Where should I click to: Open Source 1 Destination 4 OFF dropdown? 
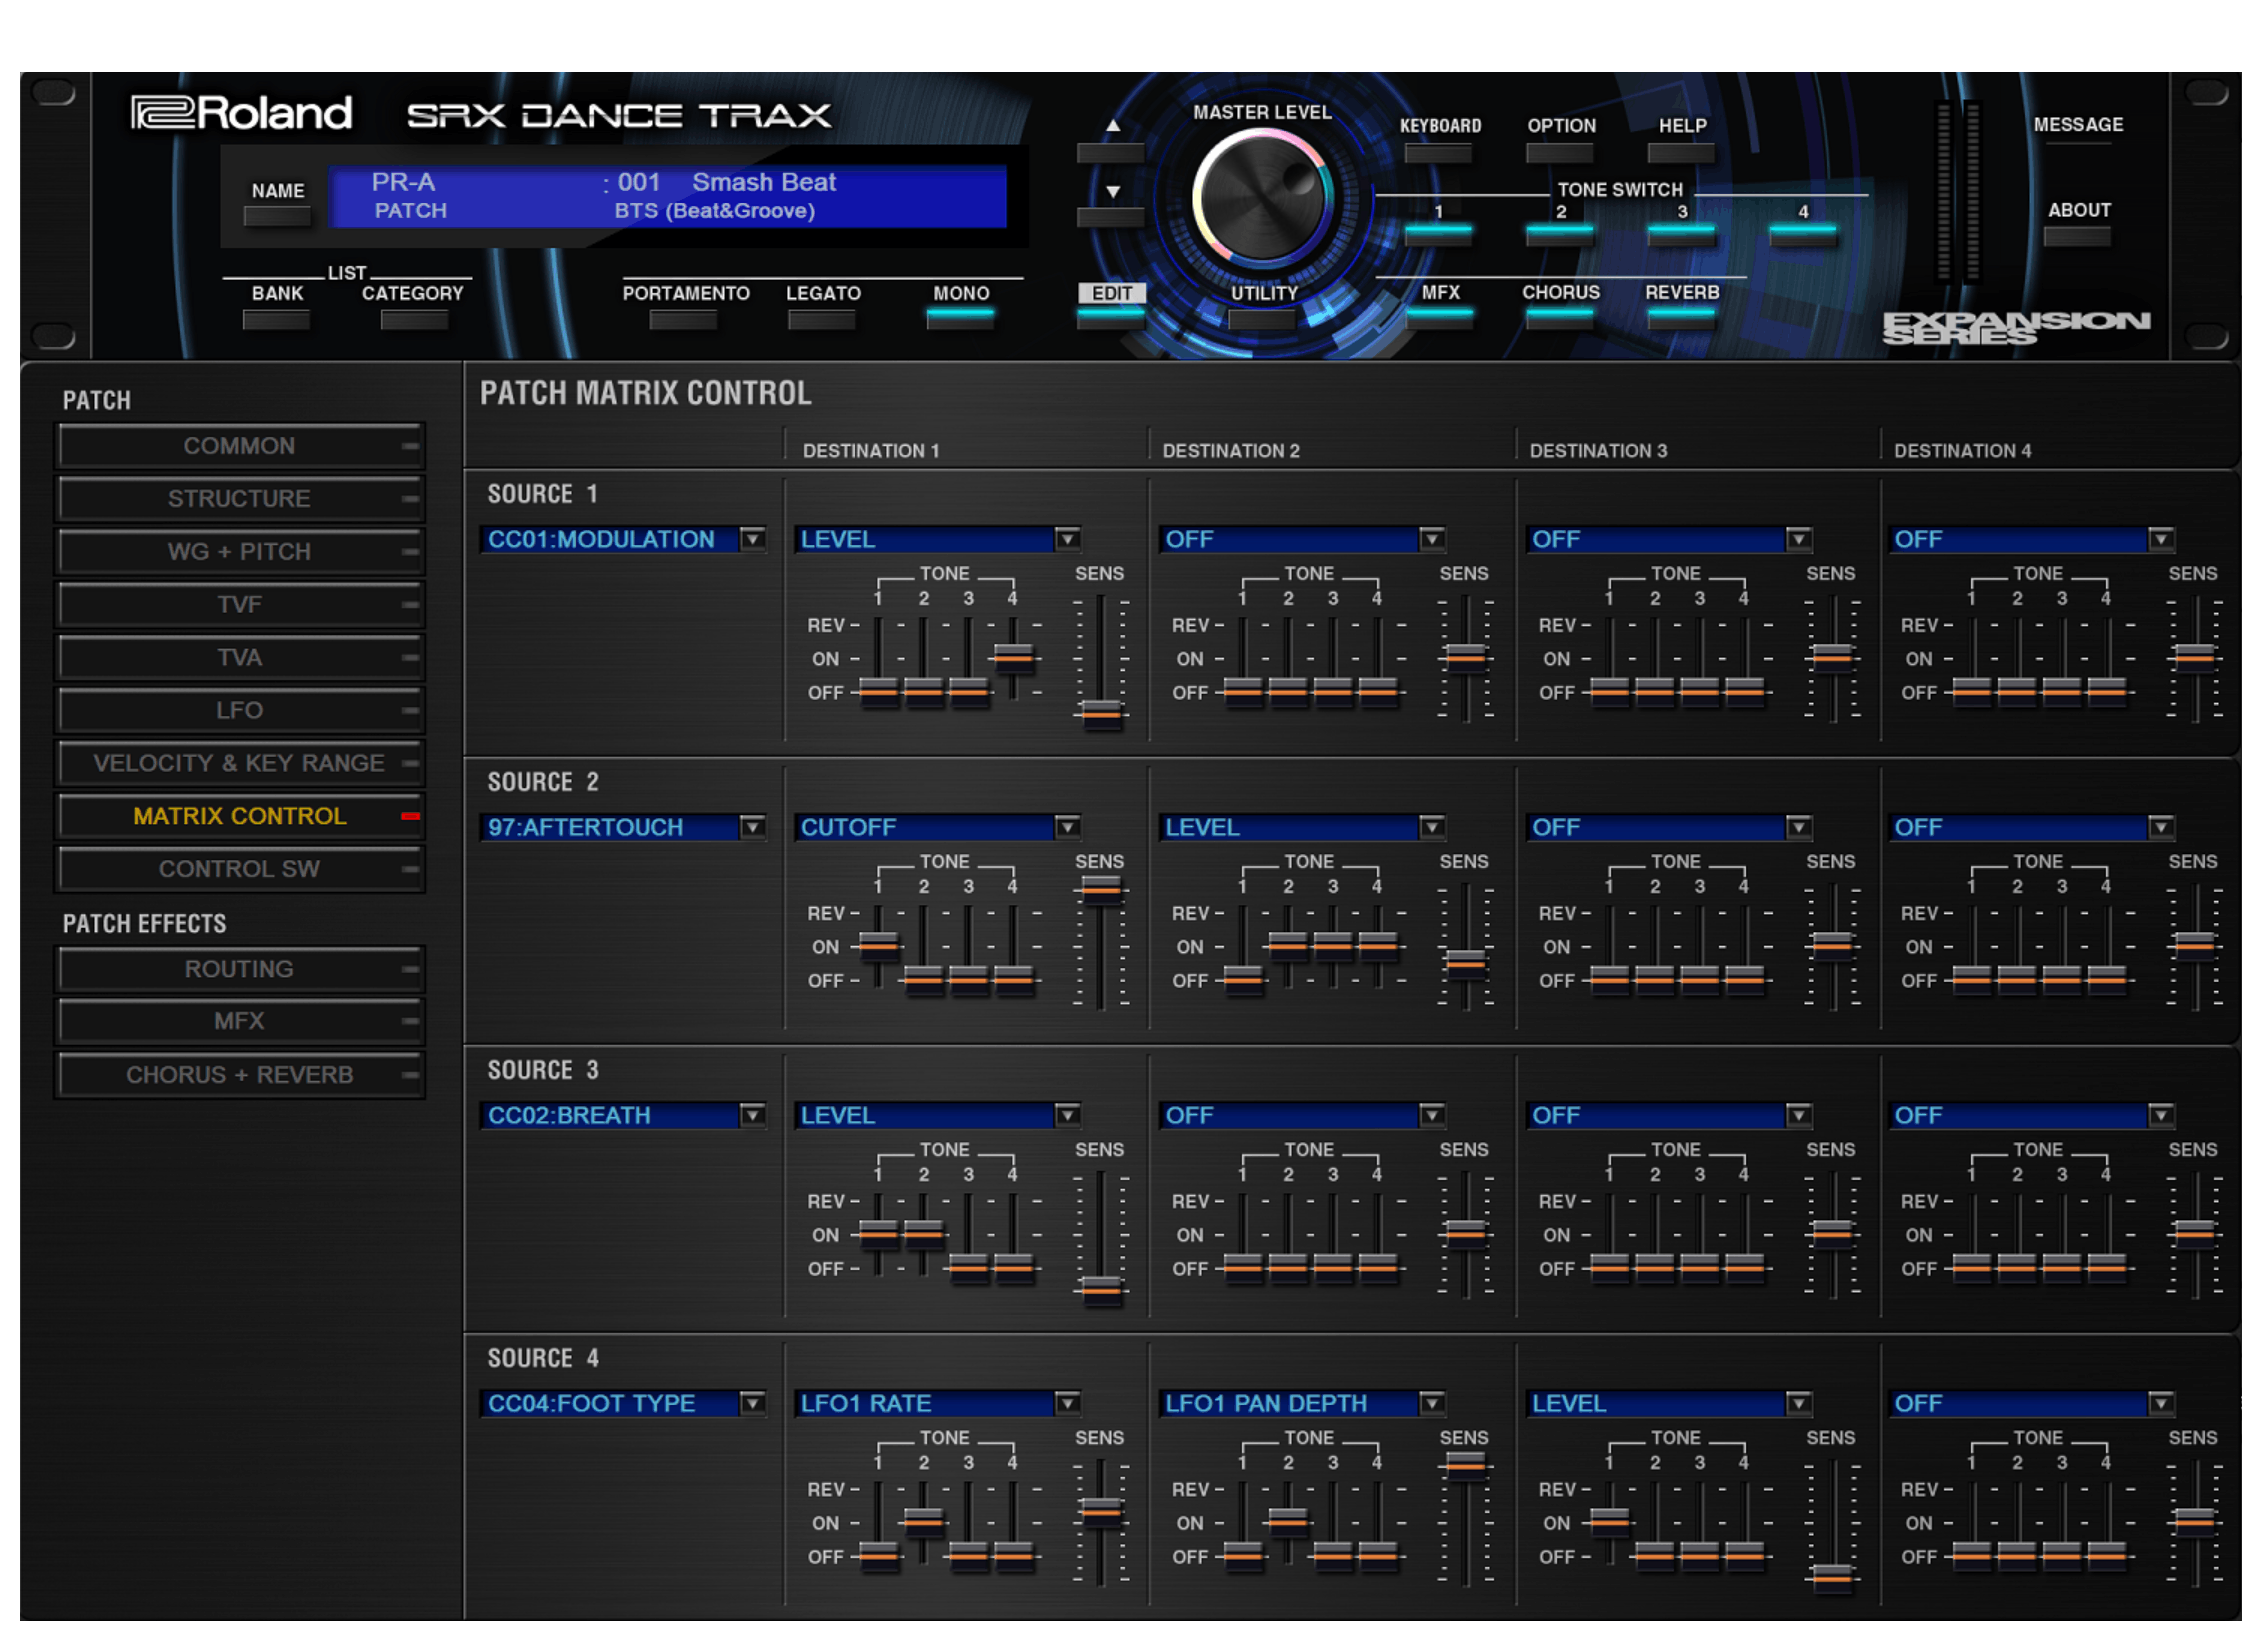click(x=2031, y=539)
